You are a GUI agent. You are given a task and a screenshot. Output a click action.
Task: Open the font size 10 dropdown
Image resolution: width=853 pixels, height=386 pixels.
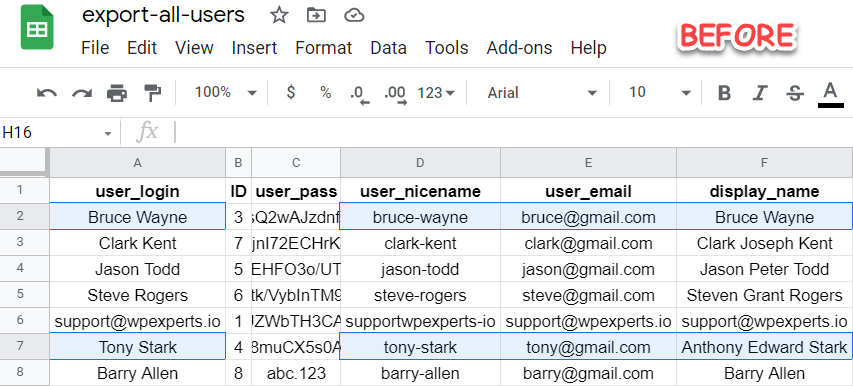[660, 92]
